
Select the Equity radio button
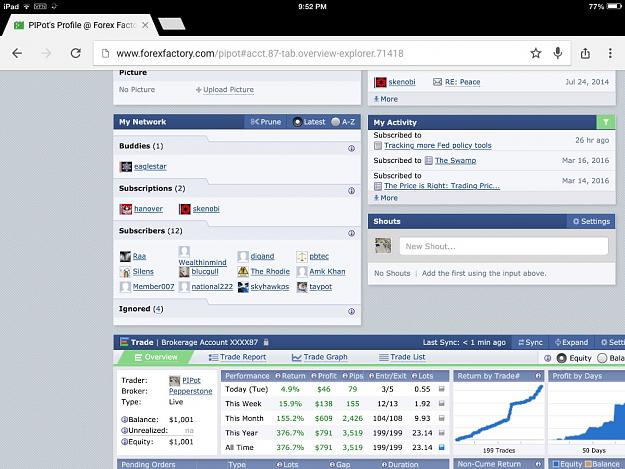point(561,358)
